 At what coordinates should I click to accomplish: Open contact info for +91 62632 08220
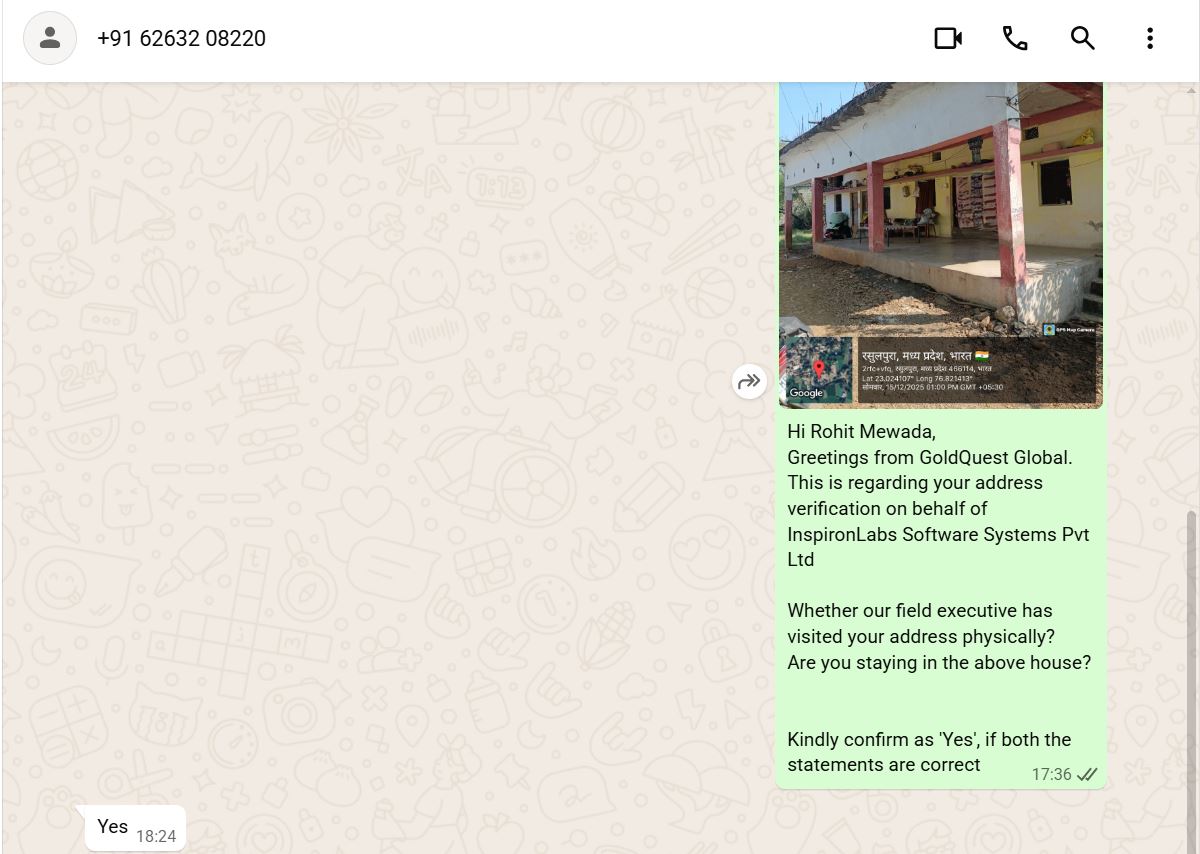(x=181, y=39)
